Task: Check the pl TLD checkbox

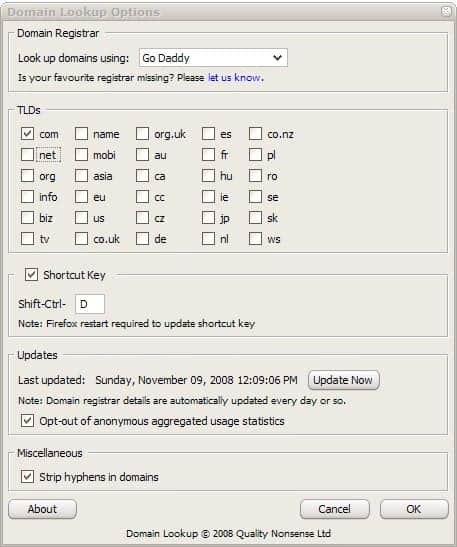Action: (x=255, y=155)
